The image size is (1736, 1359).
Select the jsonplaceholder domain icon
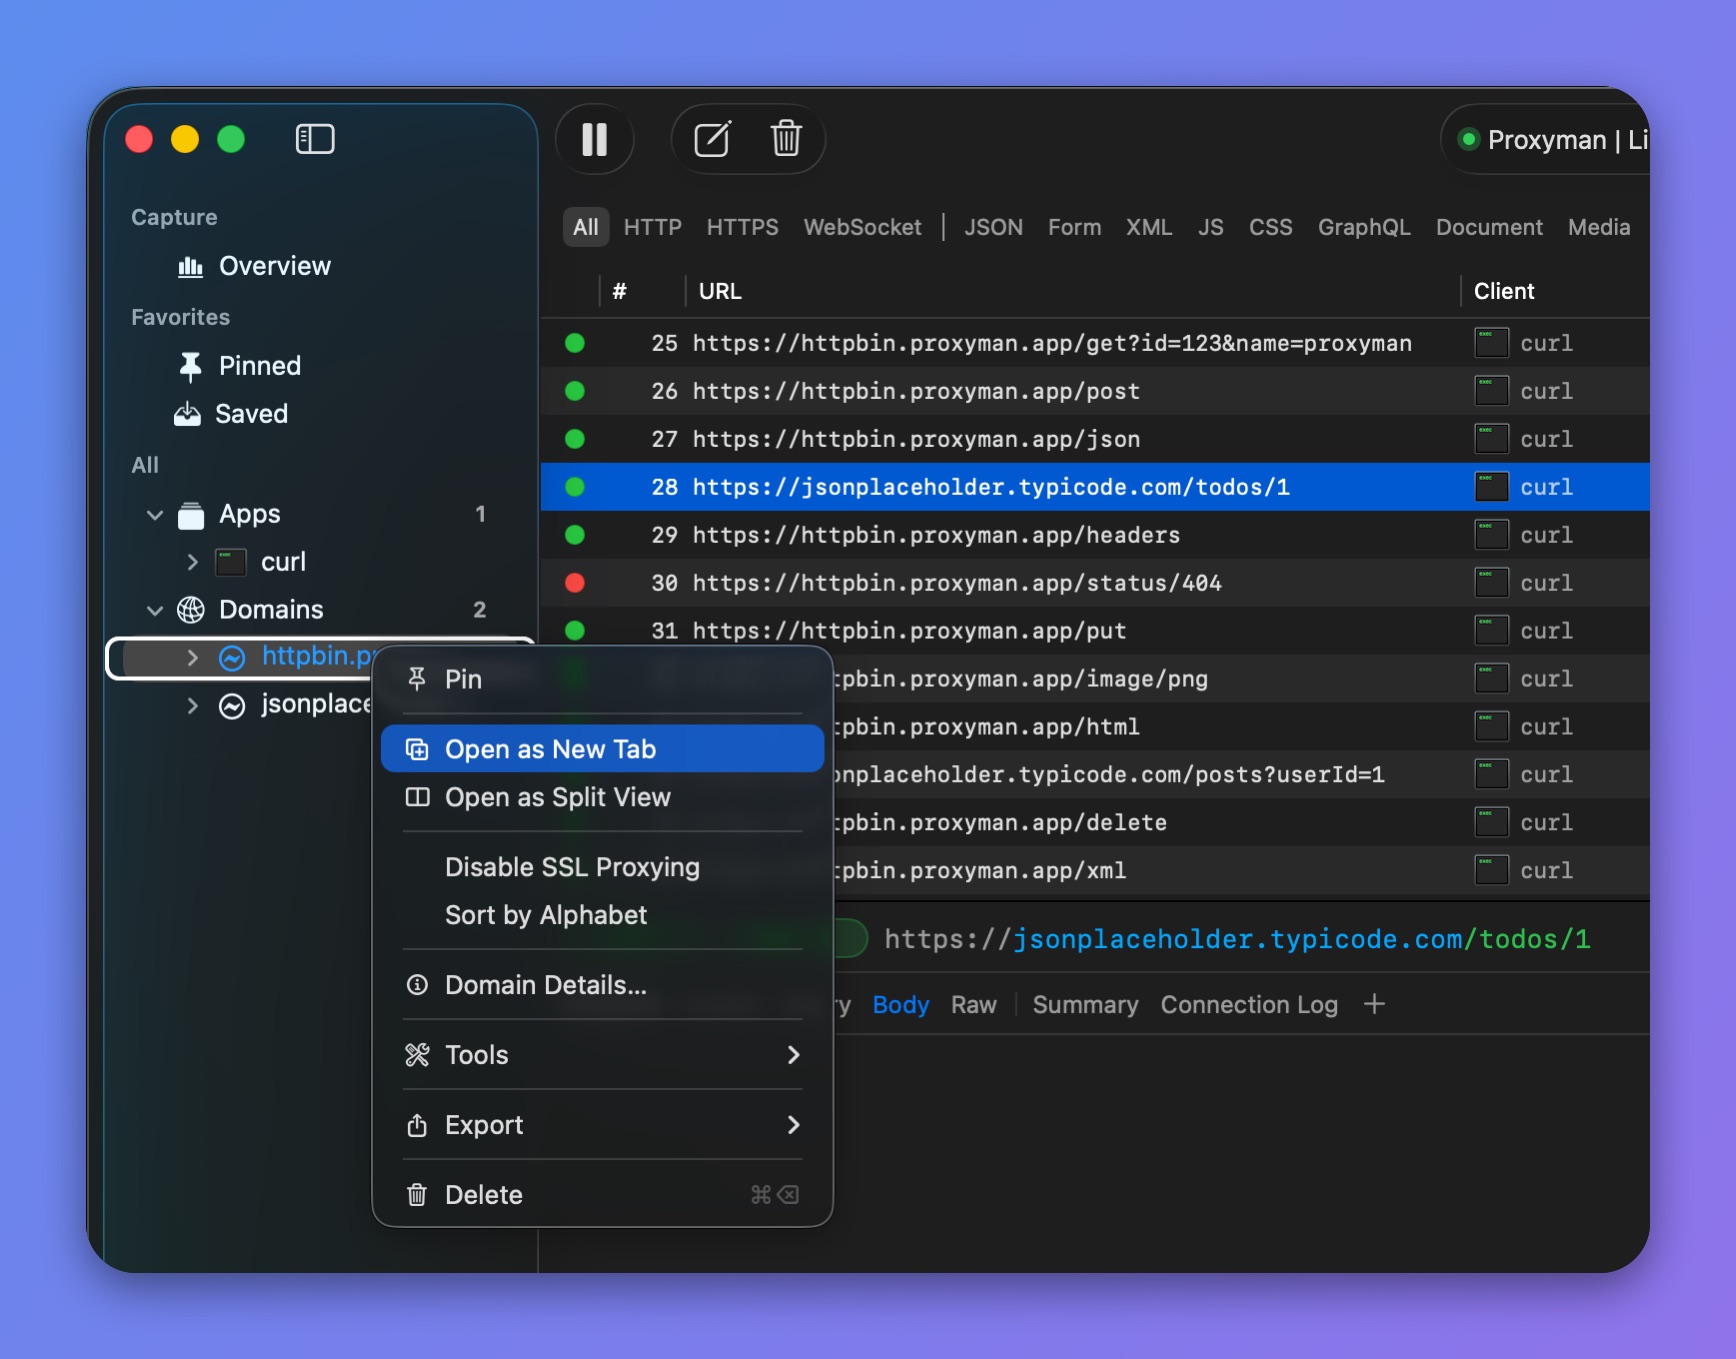tap(232, 706)
